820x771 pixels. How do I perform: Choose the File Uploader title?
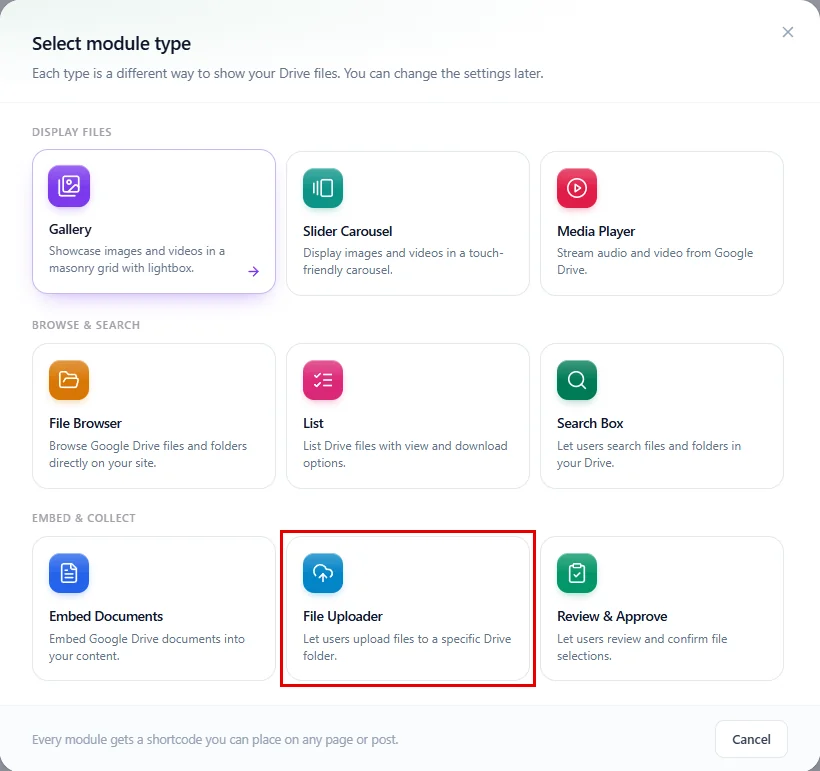(x=343, y=617)
